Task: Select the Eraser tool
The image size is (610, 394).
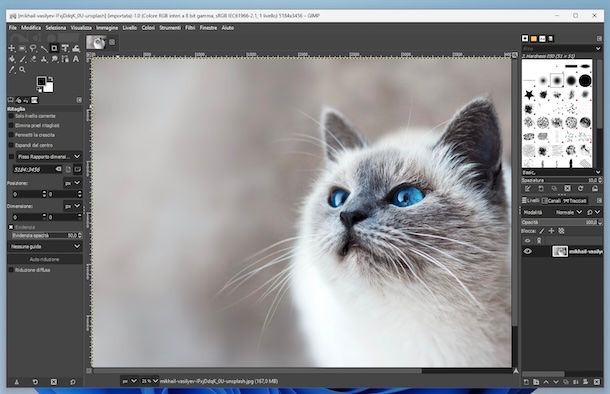Action: click(33, 59)
